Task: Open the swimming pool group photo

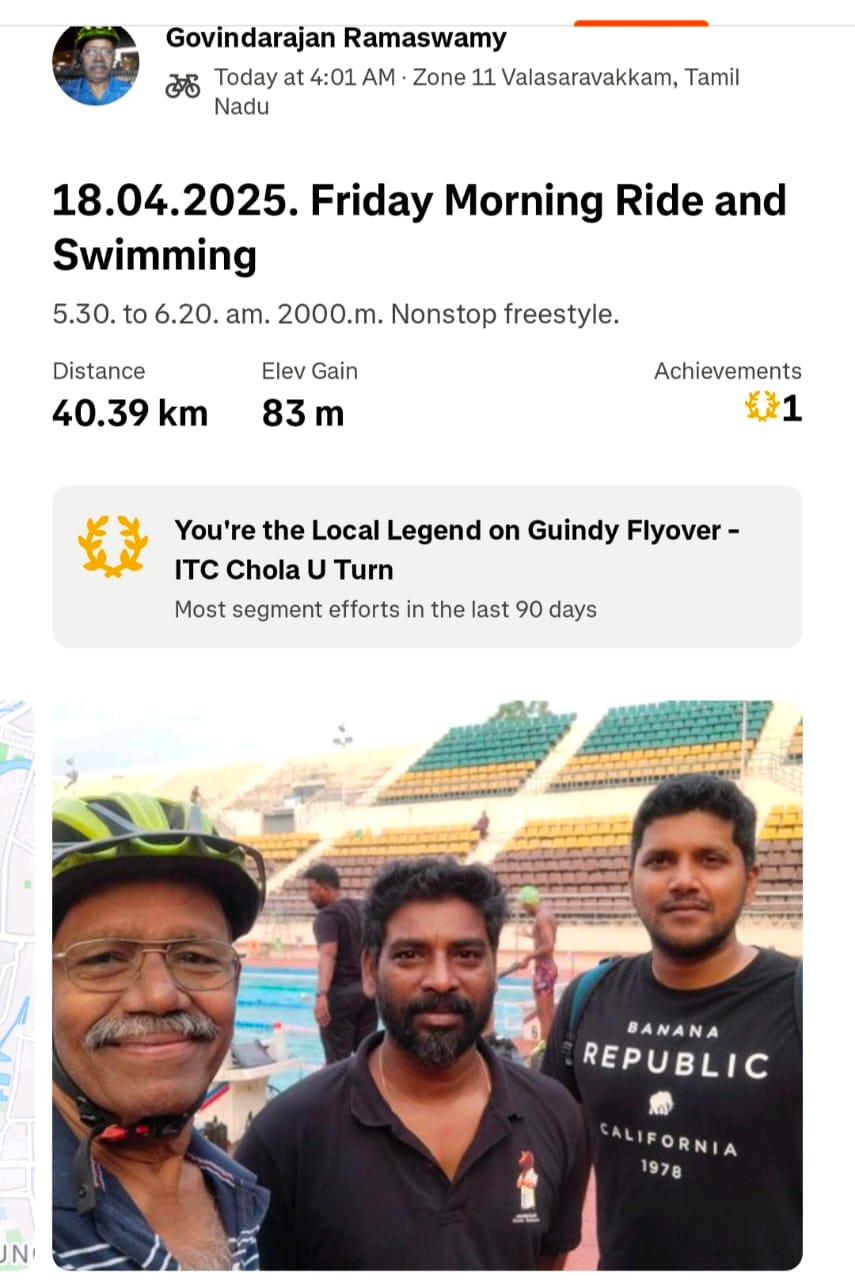Action: (x=427, y=985)
